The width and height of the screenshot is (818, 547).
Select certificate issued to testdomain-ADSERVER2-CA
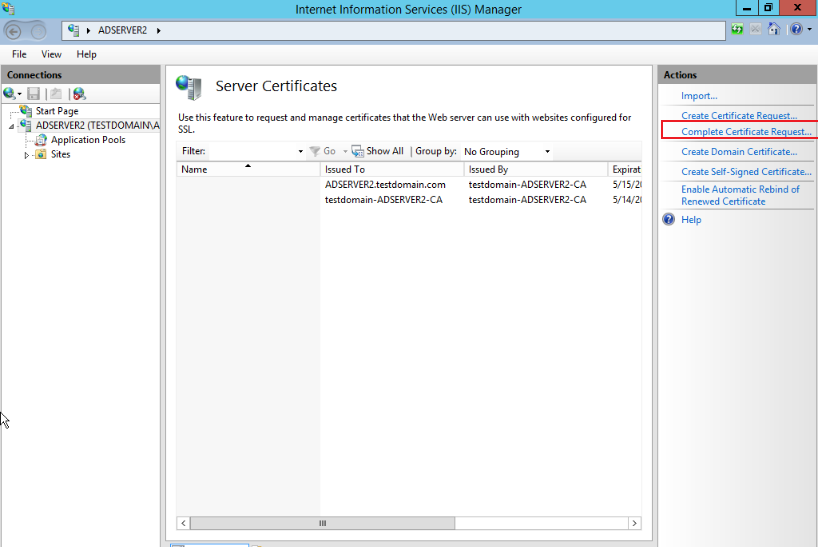[x=409, y=200]
